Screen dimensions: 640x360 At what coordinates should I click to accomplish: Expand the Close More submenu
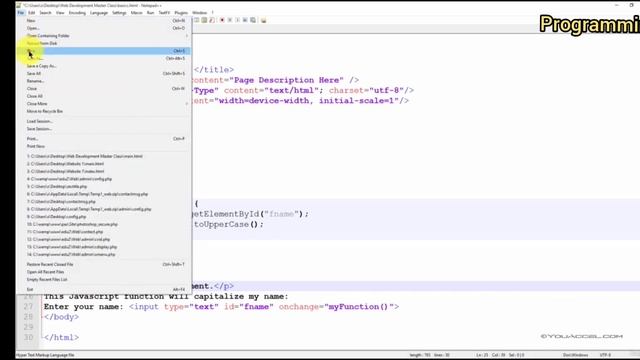coord(104,104)
